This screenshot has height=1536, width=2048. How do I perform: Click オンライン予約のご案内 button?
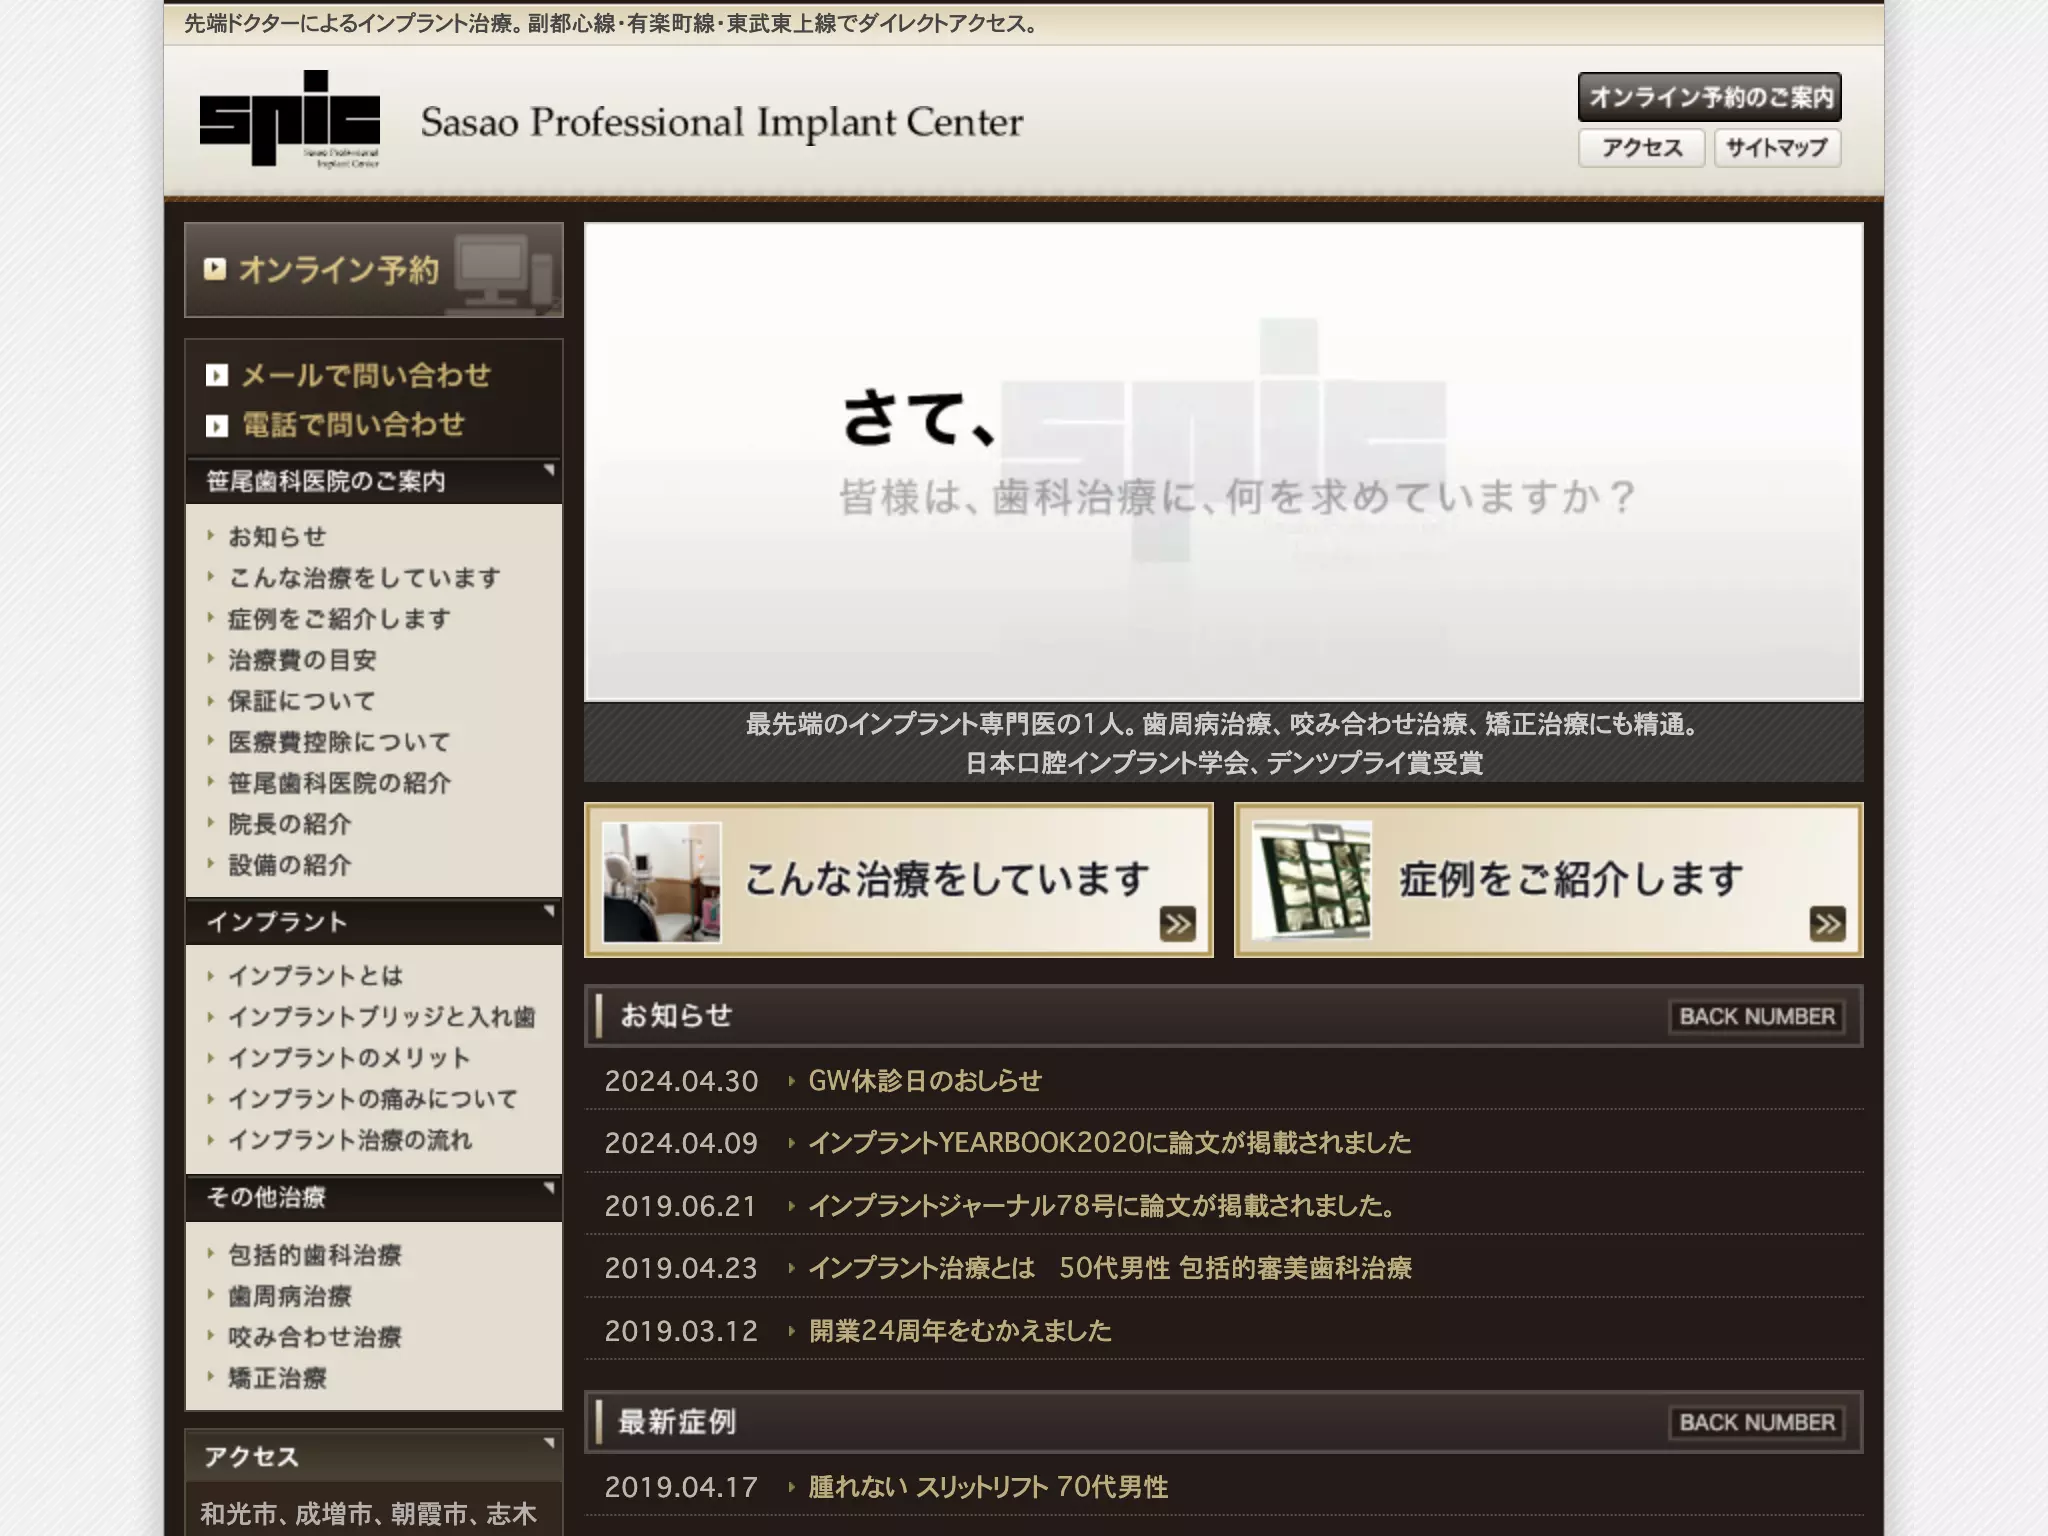[x=1710, y=97]
